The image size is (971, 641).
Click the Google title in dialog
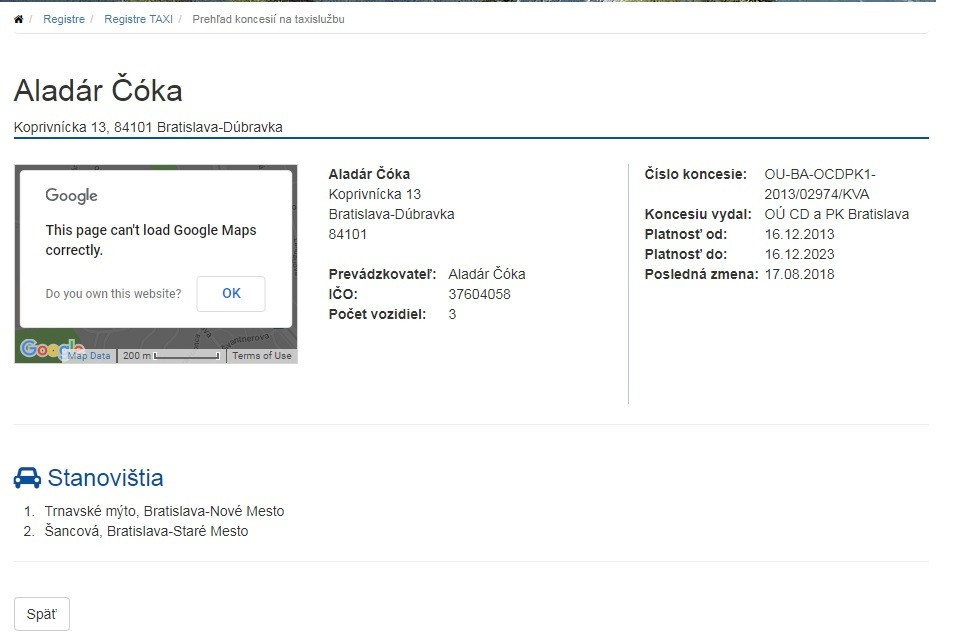coord(71,196)
